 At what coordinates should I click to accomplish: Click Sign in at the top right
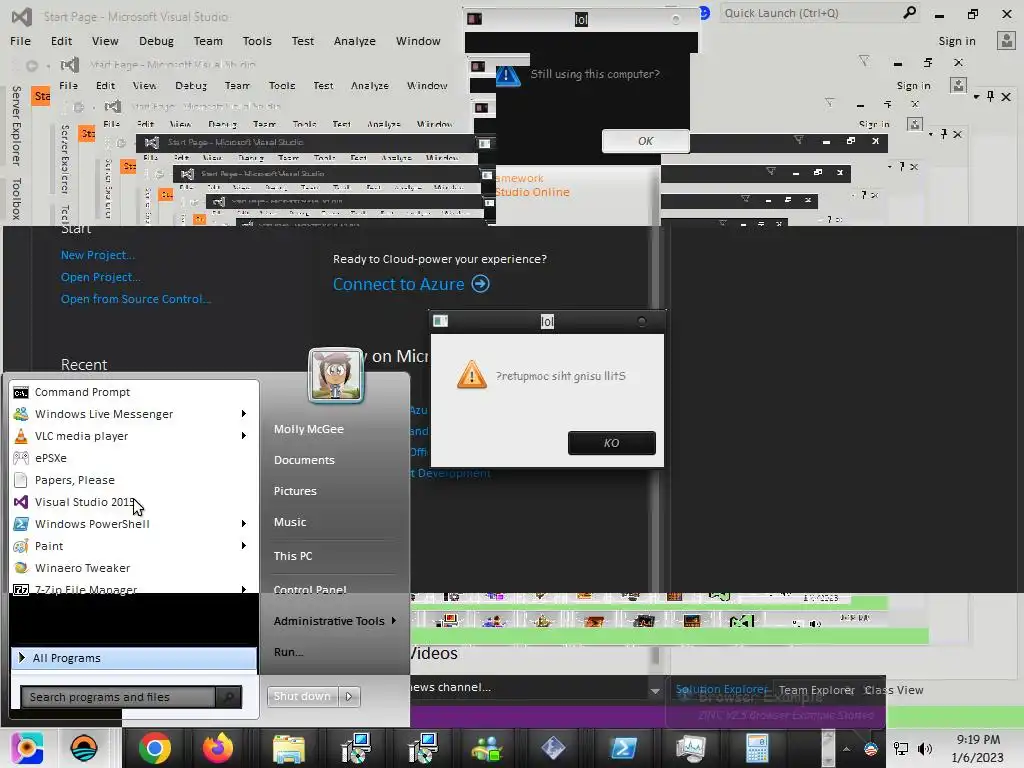coord(957,40)
